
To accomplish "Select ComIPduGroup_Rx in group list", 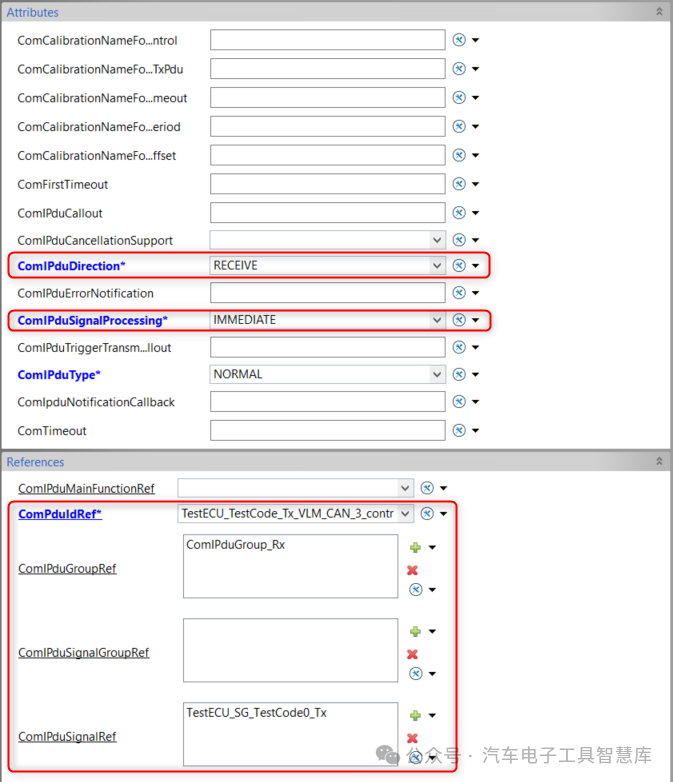I will (235, 545).
